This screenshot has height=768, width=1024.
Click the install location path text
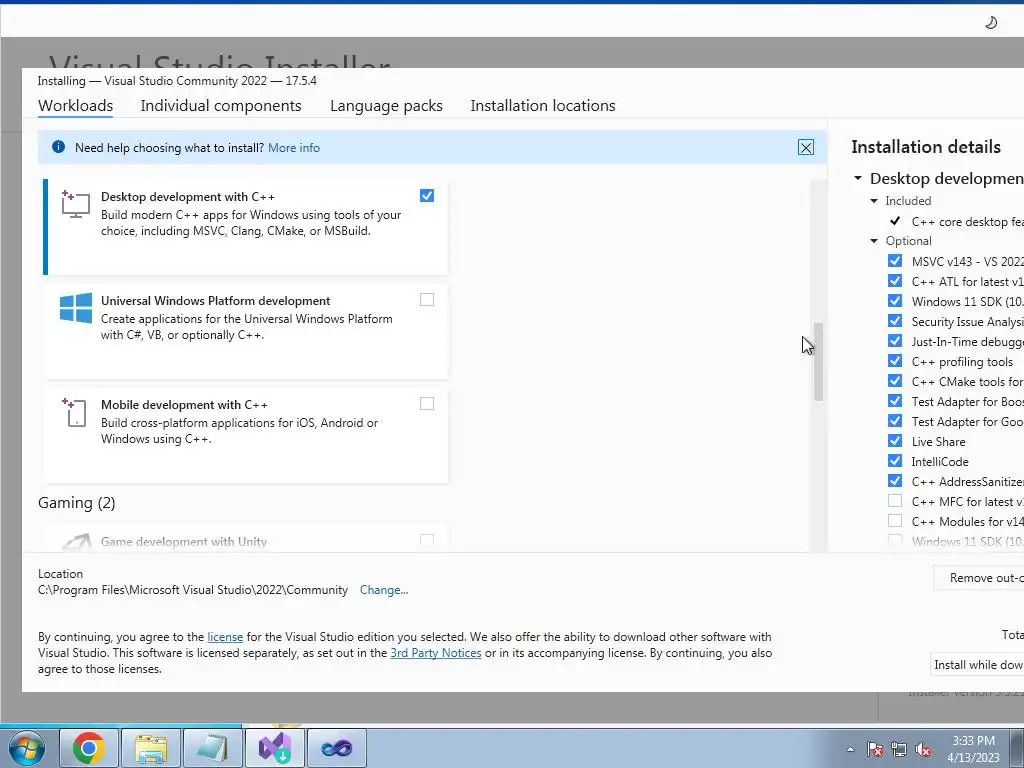[x=193, y=590]
